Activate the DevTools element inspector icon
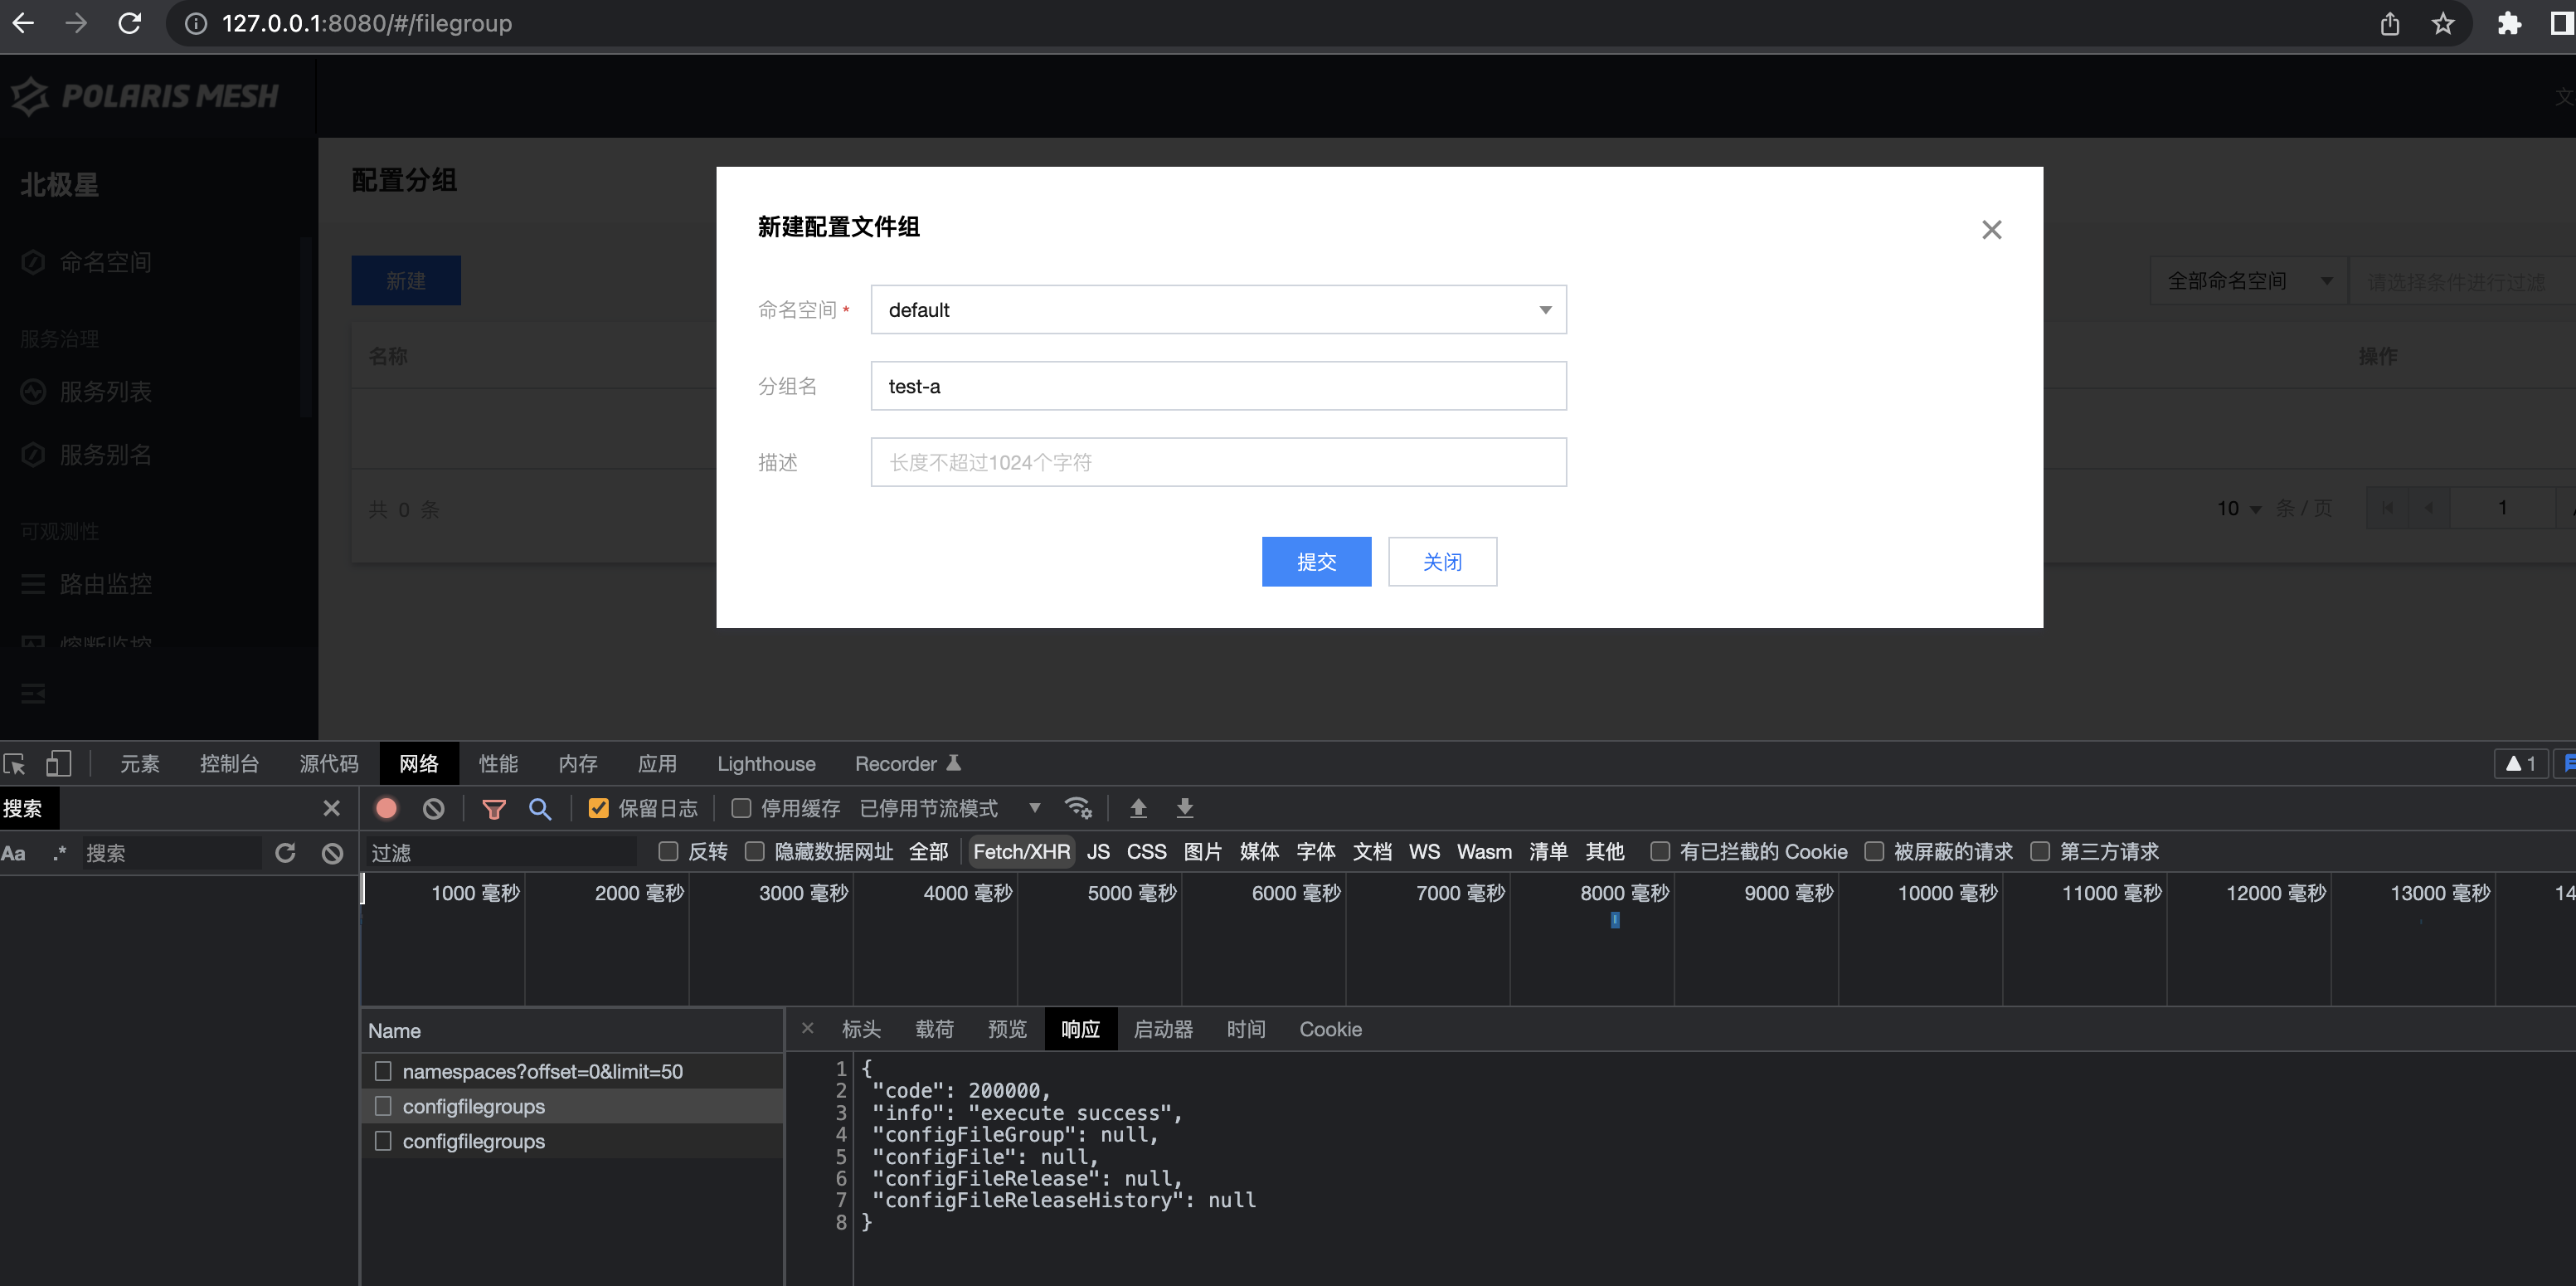The image size is (2576, 1286). 15,764
